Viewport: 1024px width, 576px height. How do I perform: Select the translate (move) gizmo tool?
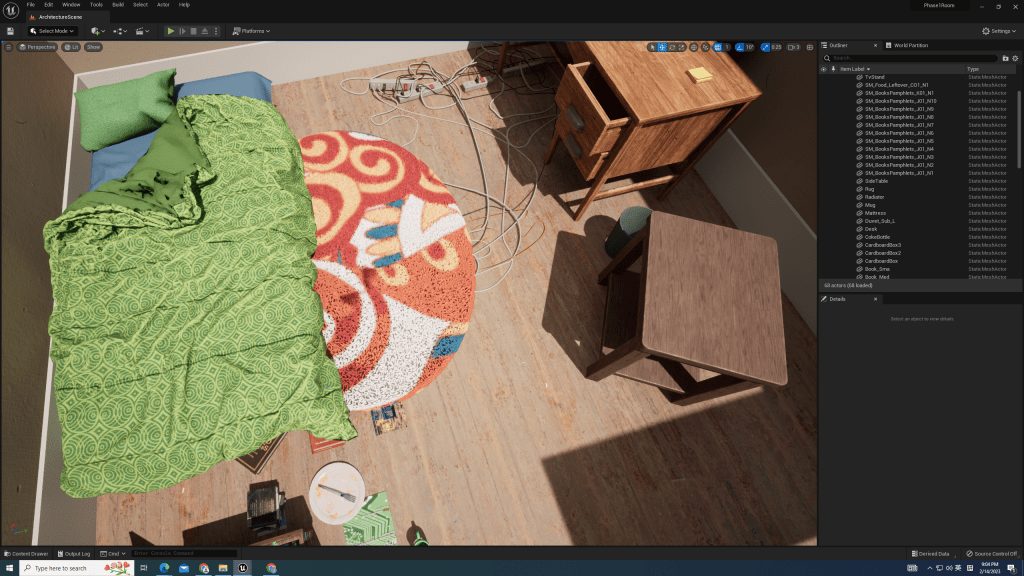point(662,47)
